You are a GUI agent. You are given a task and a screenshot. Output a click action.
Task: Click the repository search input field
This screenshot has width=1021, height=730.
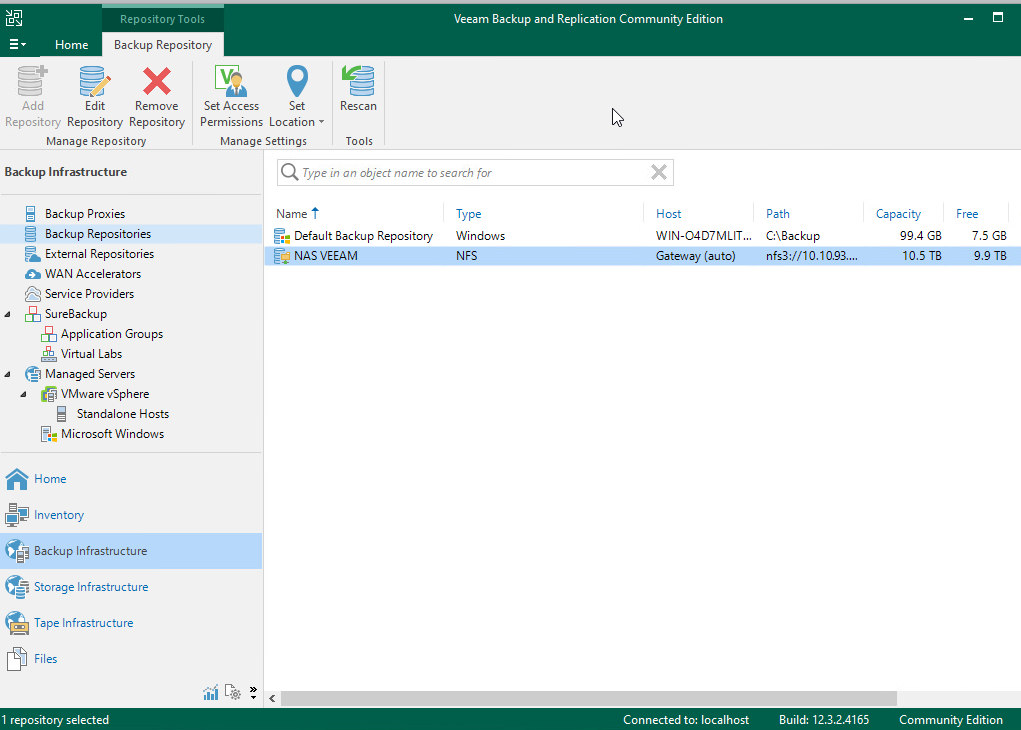pos(470,173)
